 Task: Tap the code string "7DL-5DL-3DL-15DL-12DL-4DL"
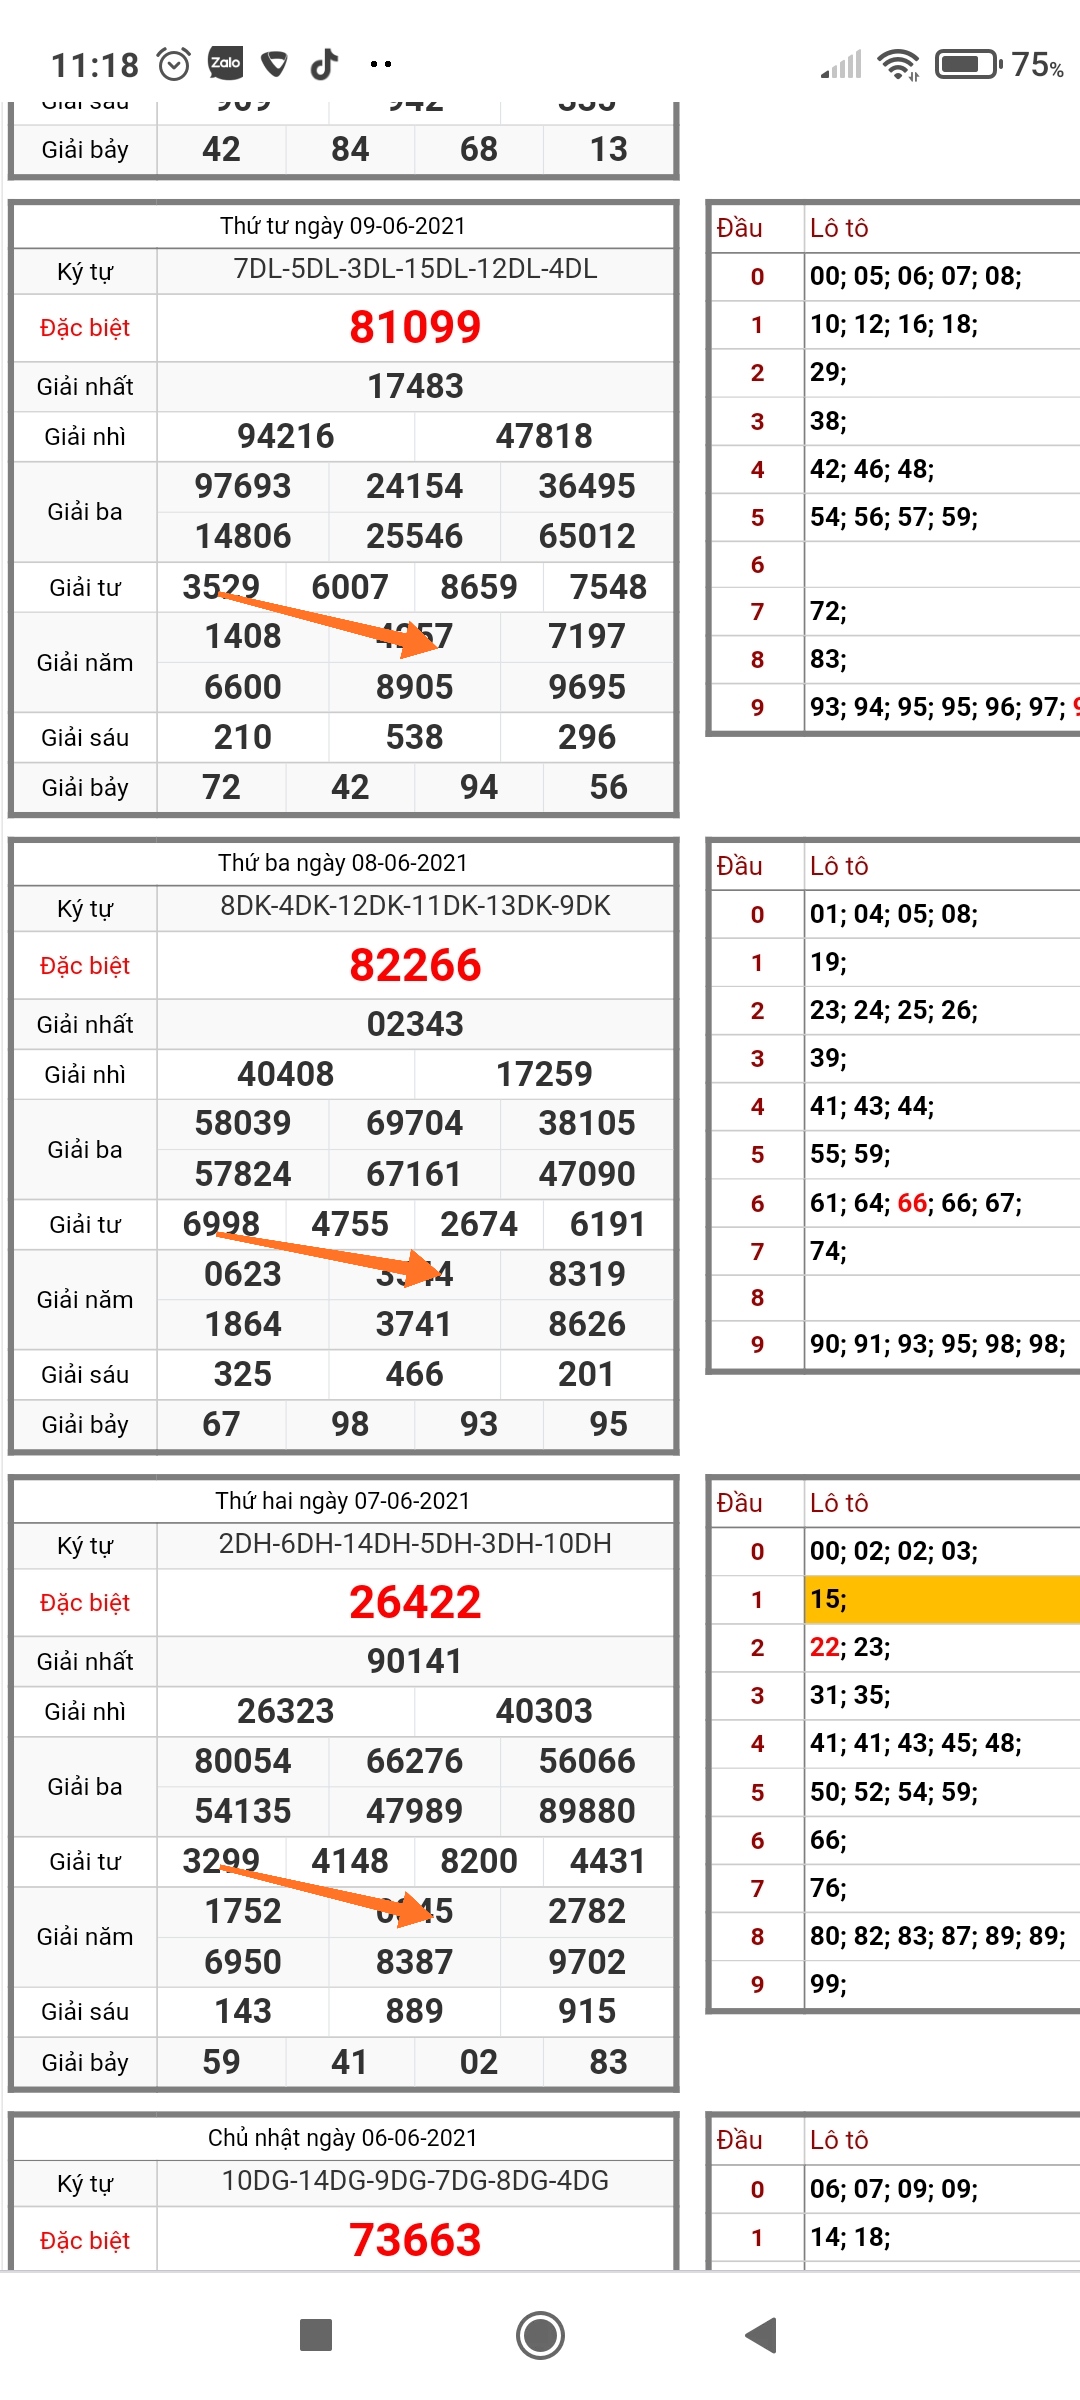coord(415,269)
